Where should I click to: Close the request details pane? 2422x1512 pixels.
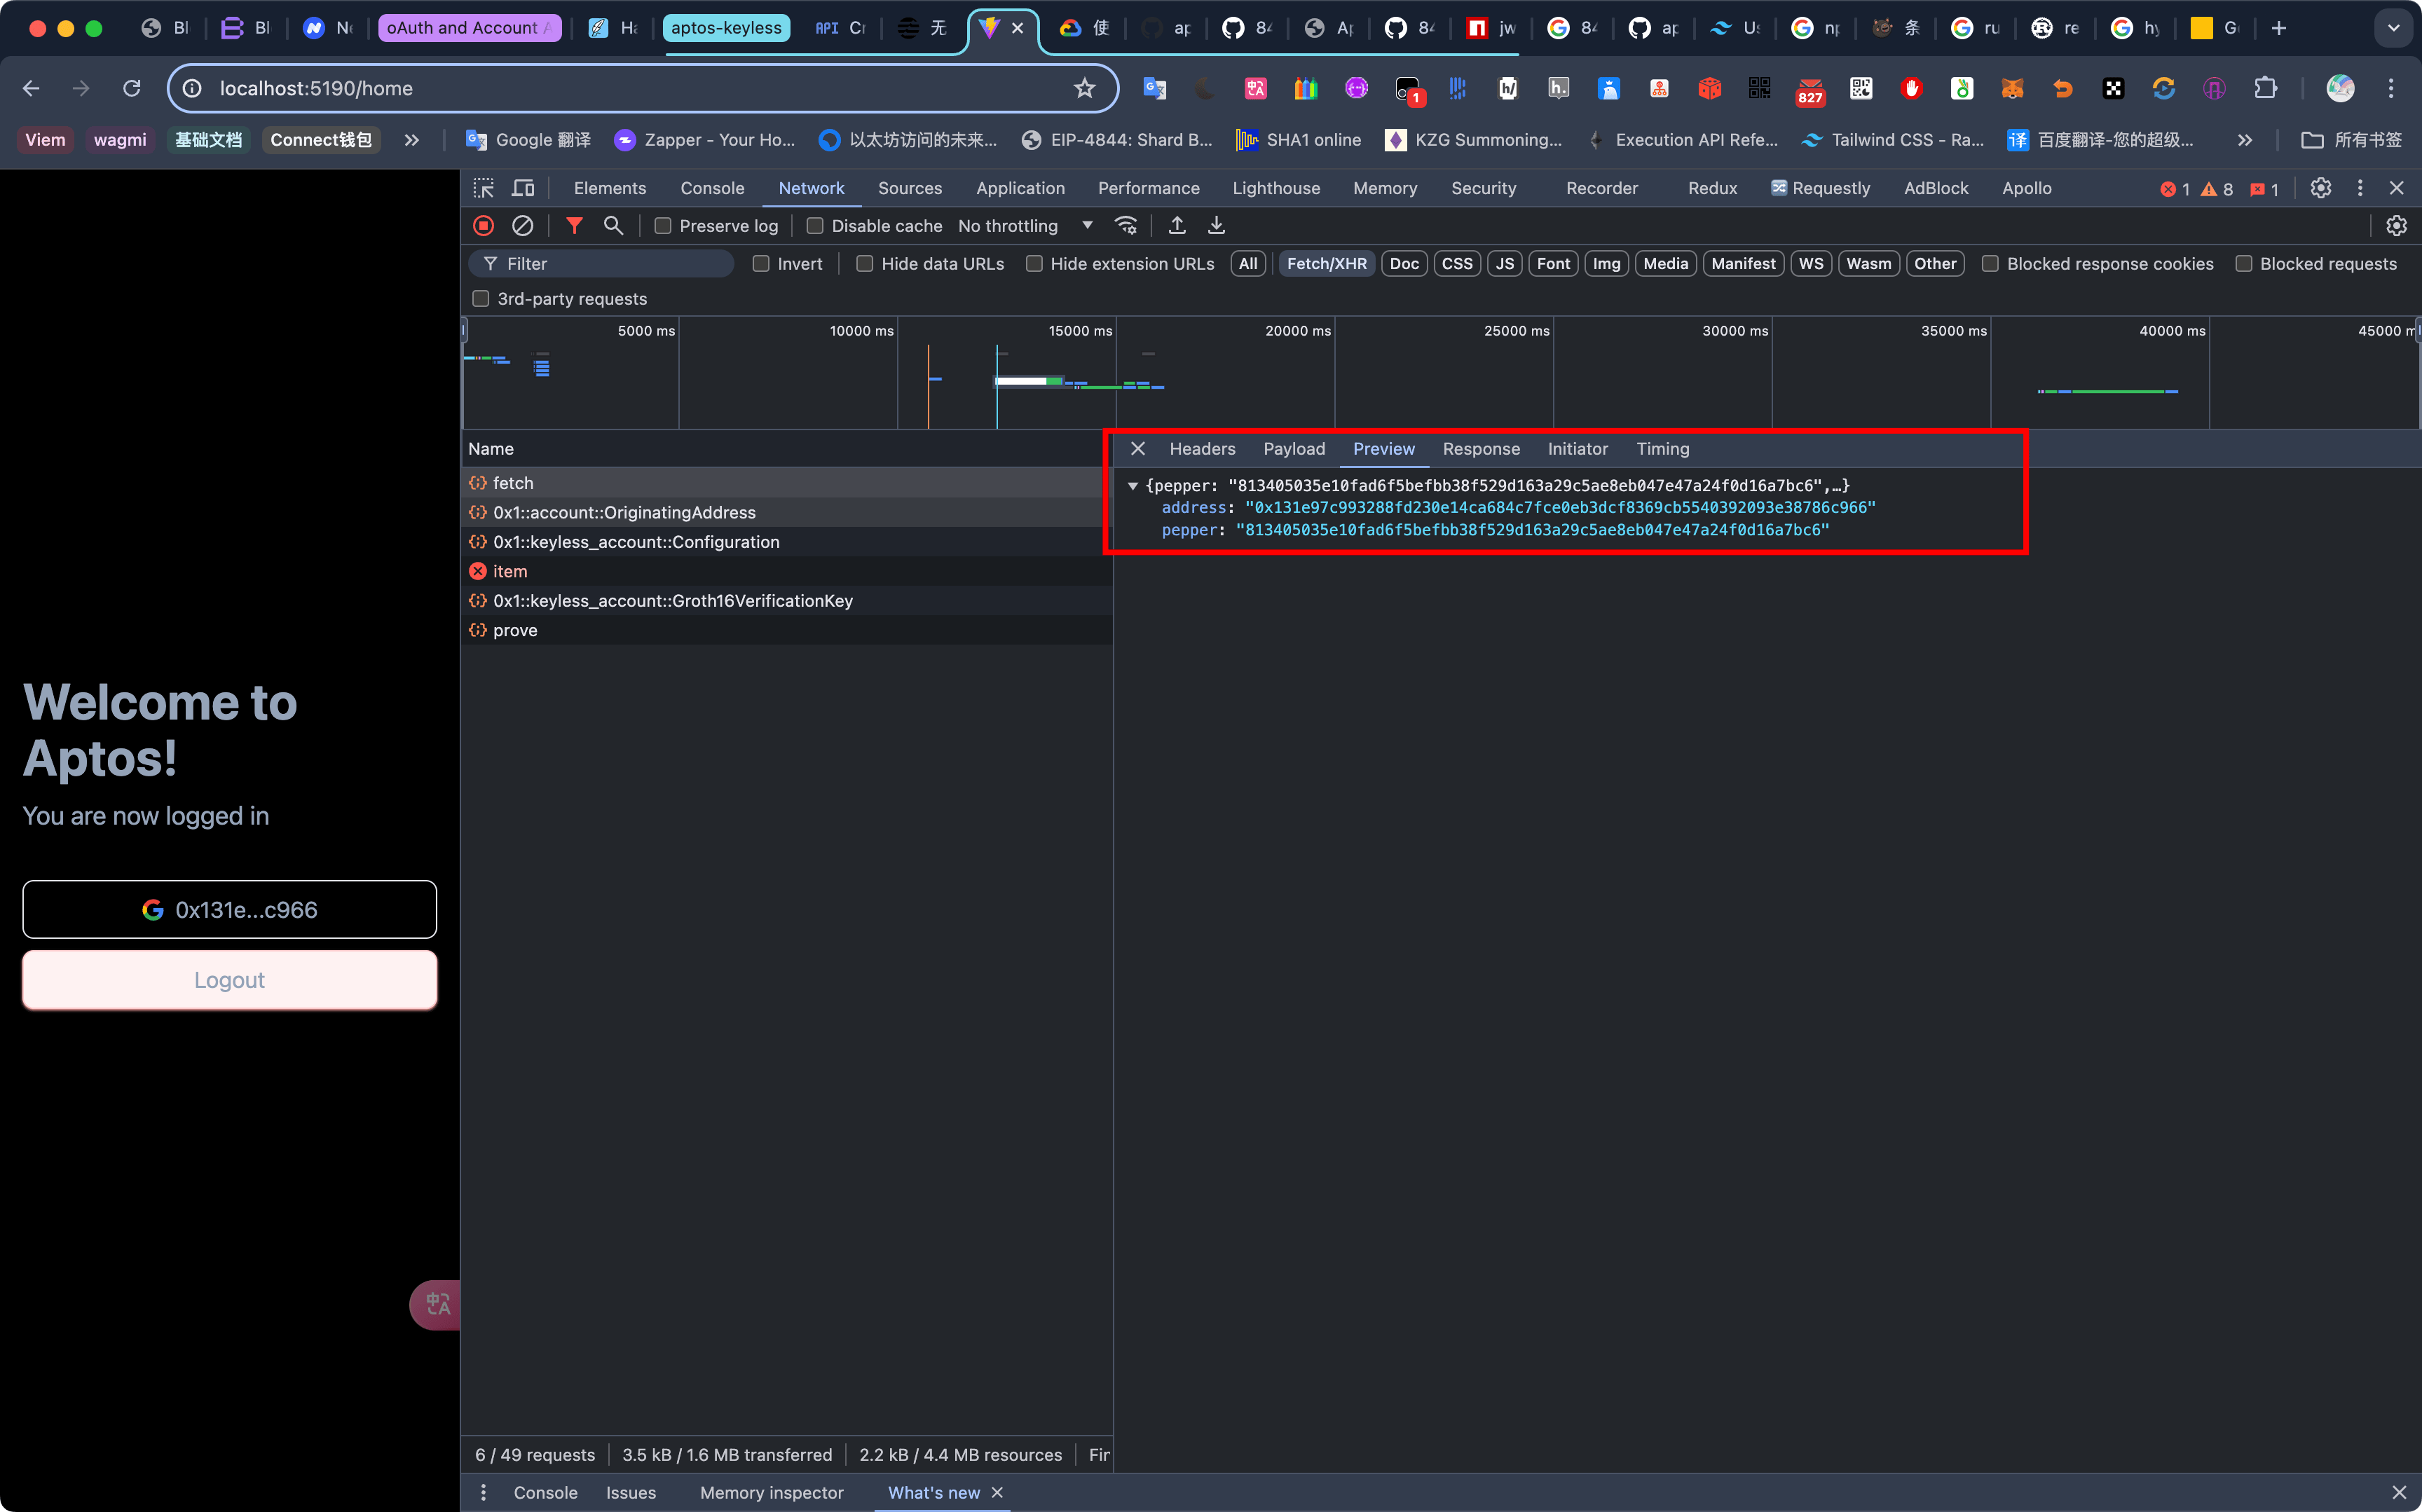coord(1138,449)
